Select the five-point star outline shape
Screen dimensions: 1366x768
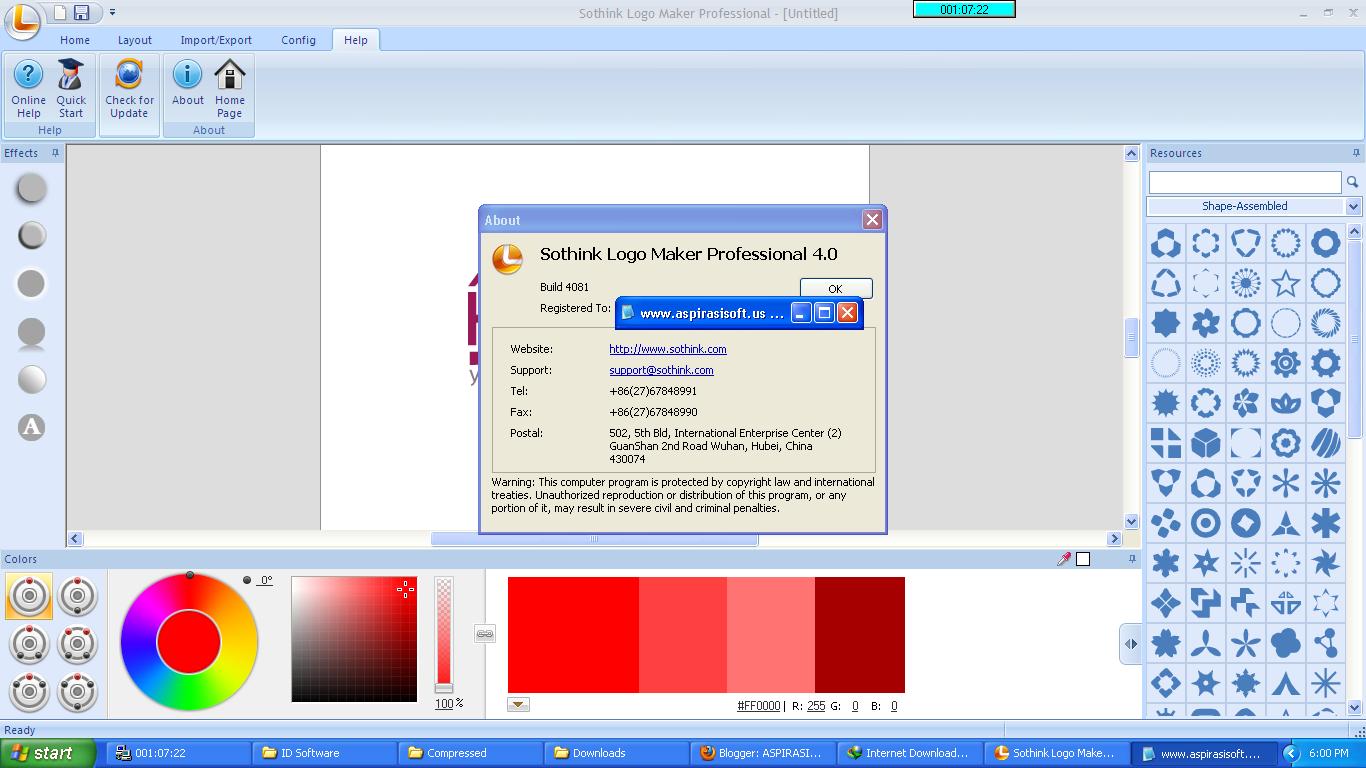(x=1285, y=283)
